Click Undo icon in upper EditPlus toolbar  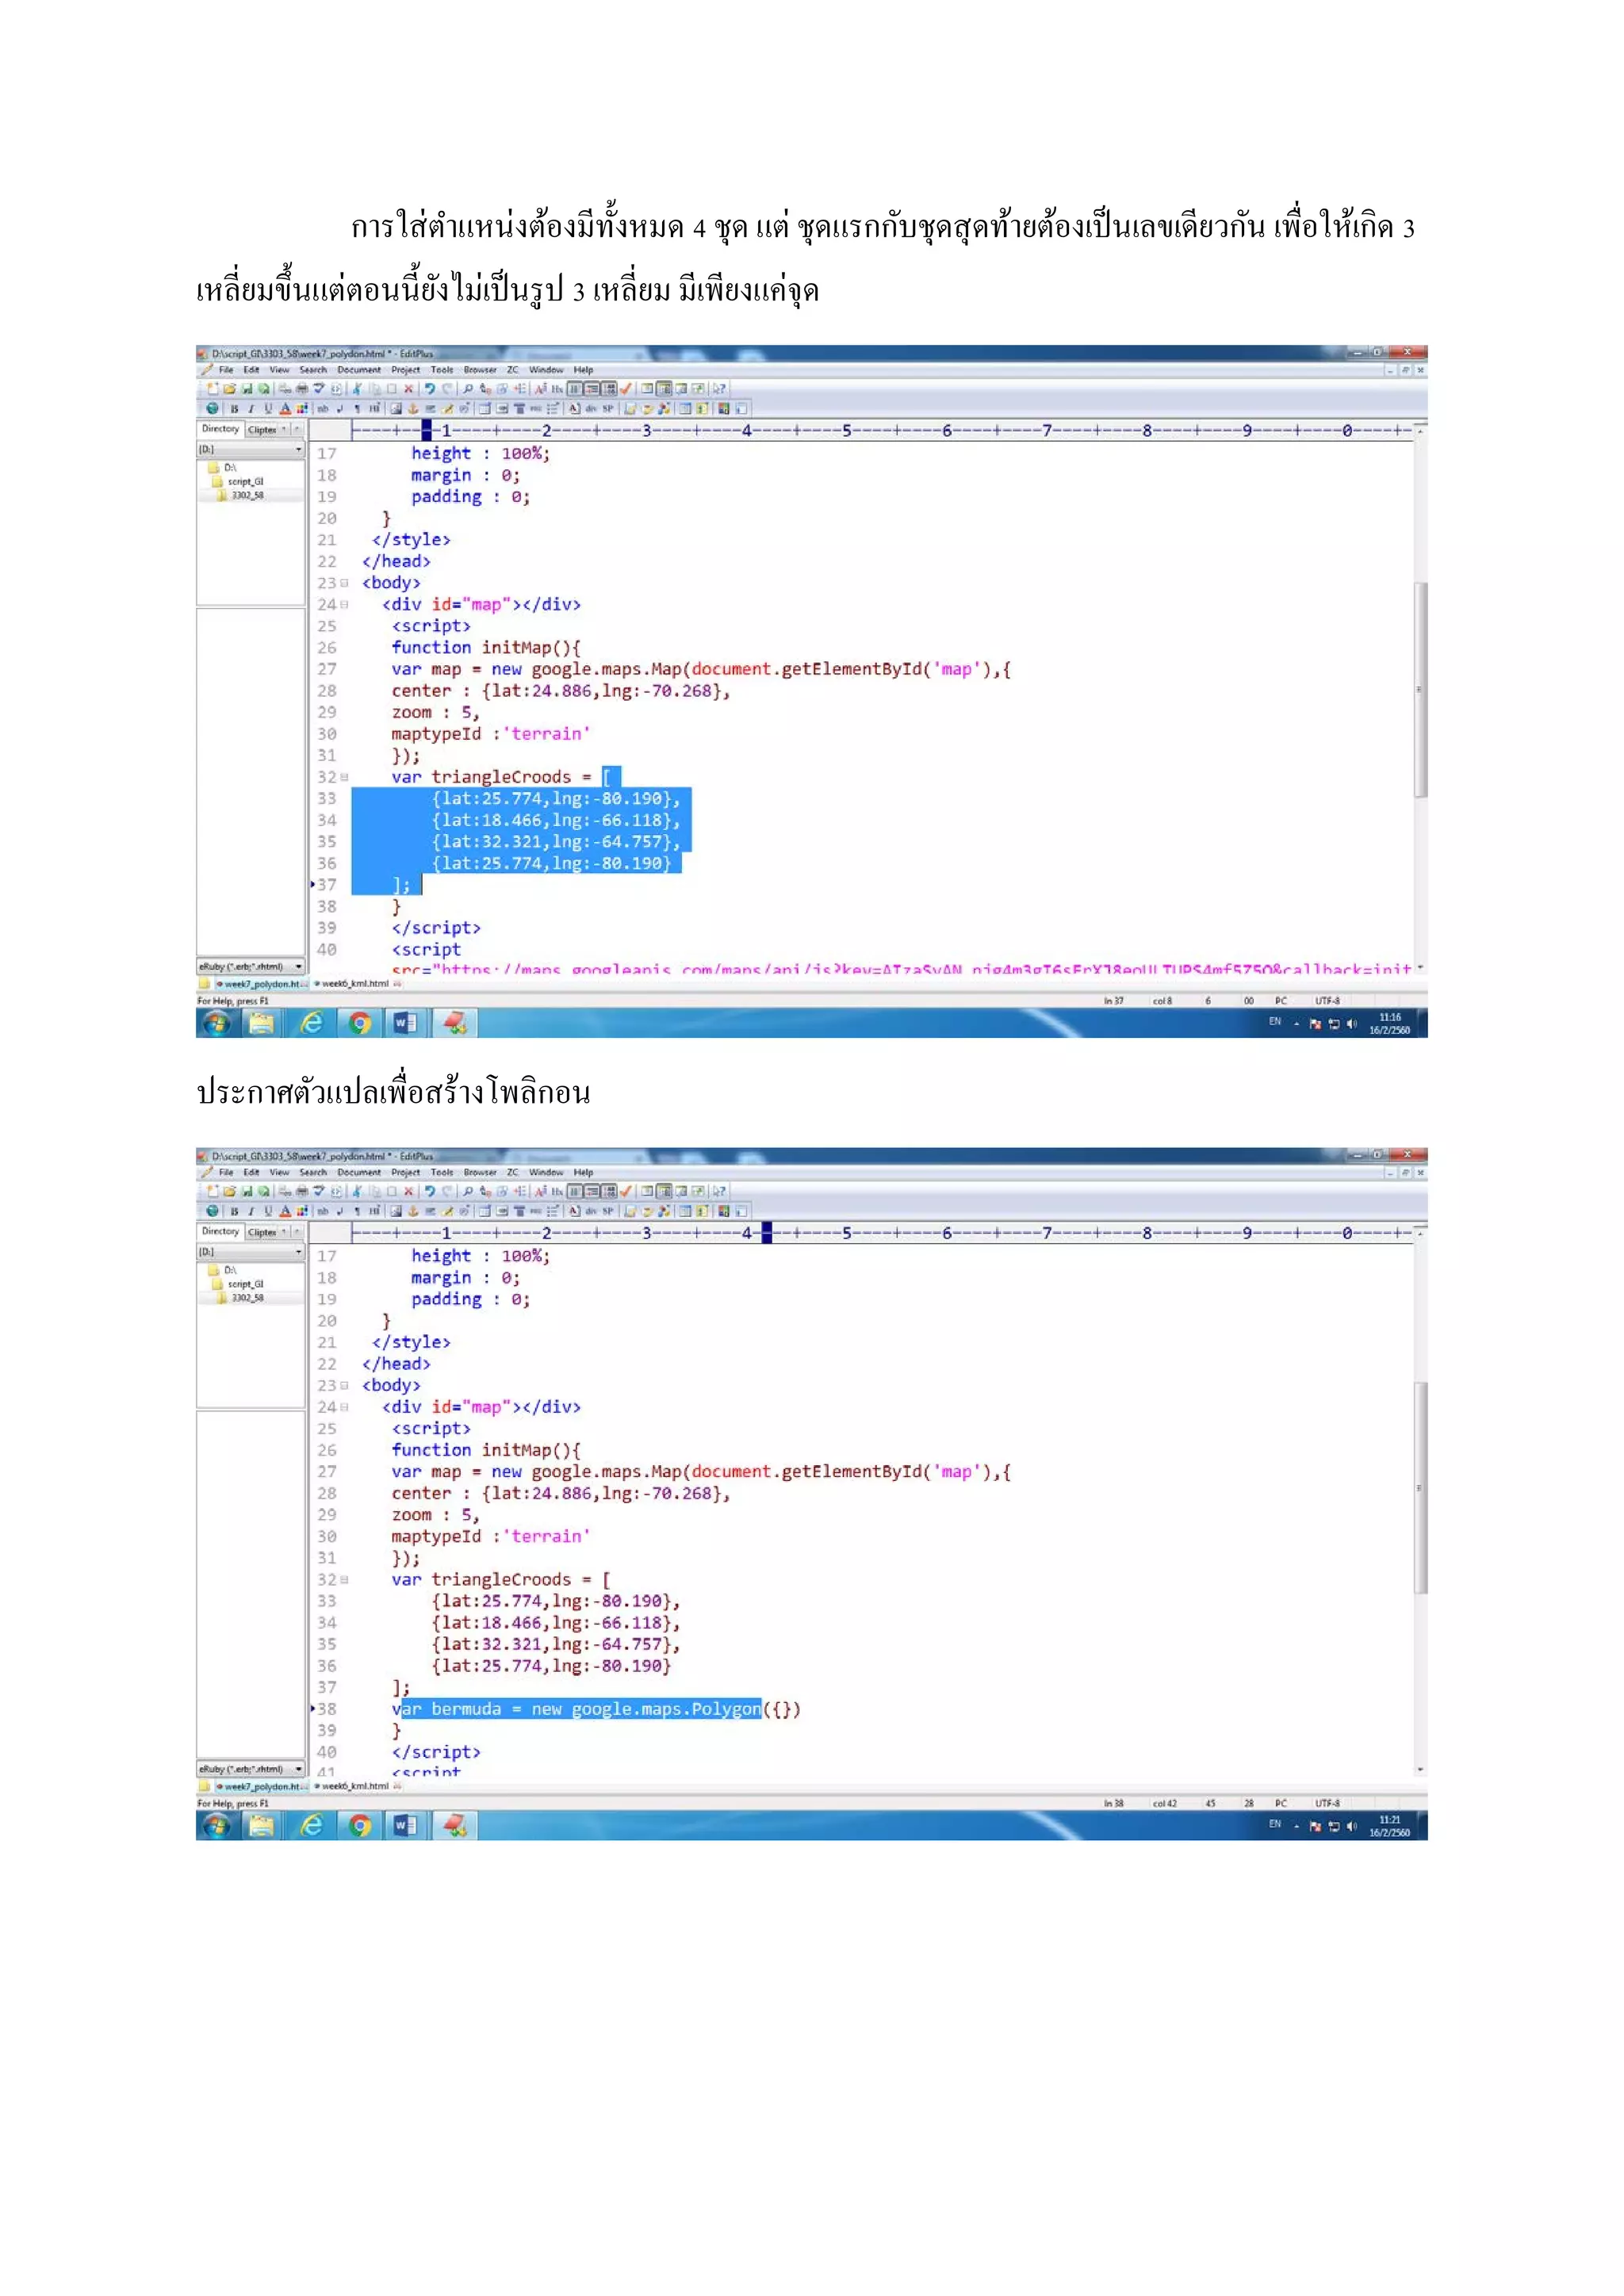[x=430, y=389]
